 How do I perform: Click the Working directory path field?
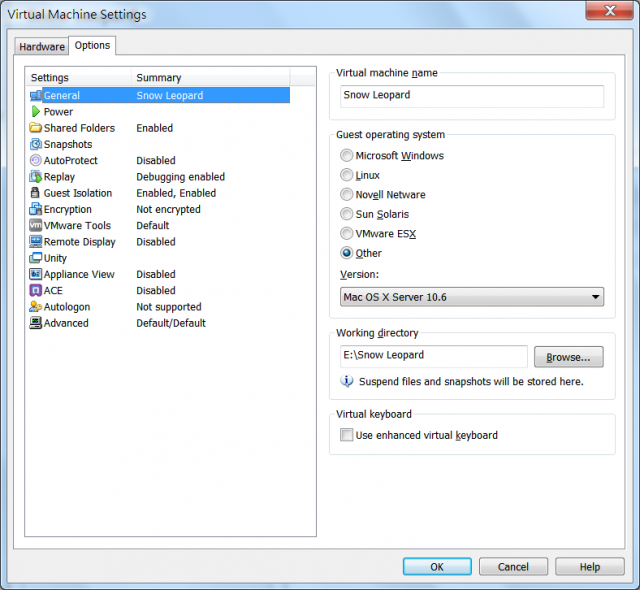click(433, 356)
